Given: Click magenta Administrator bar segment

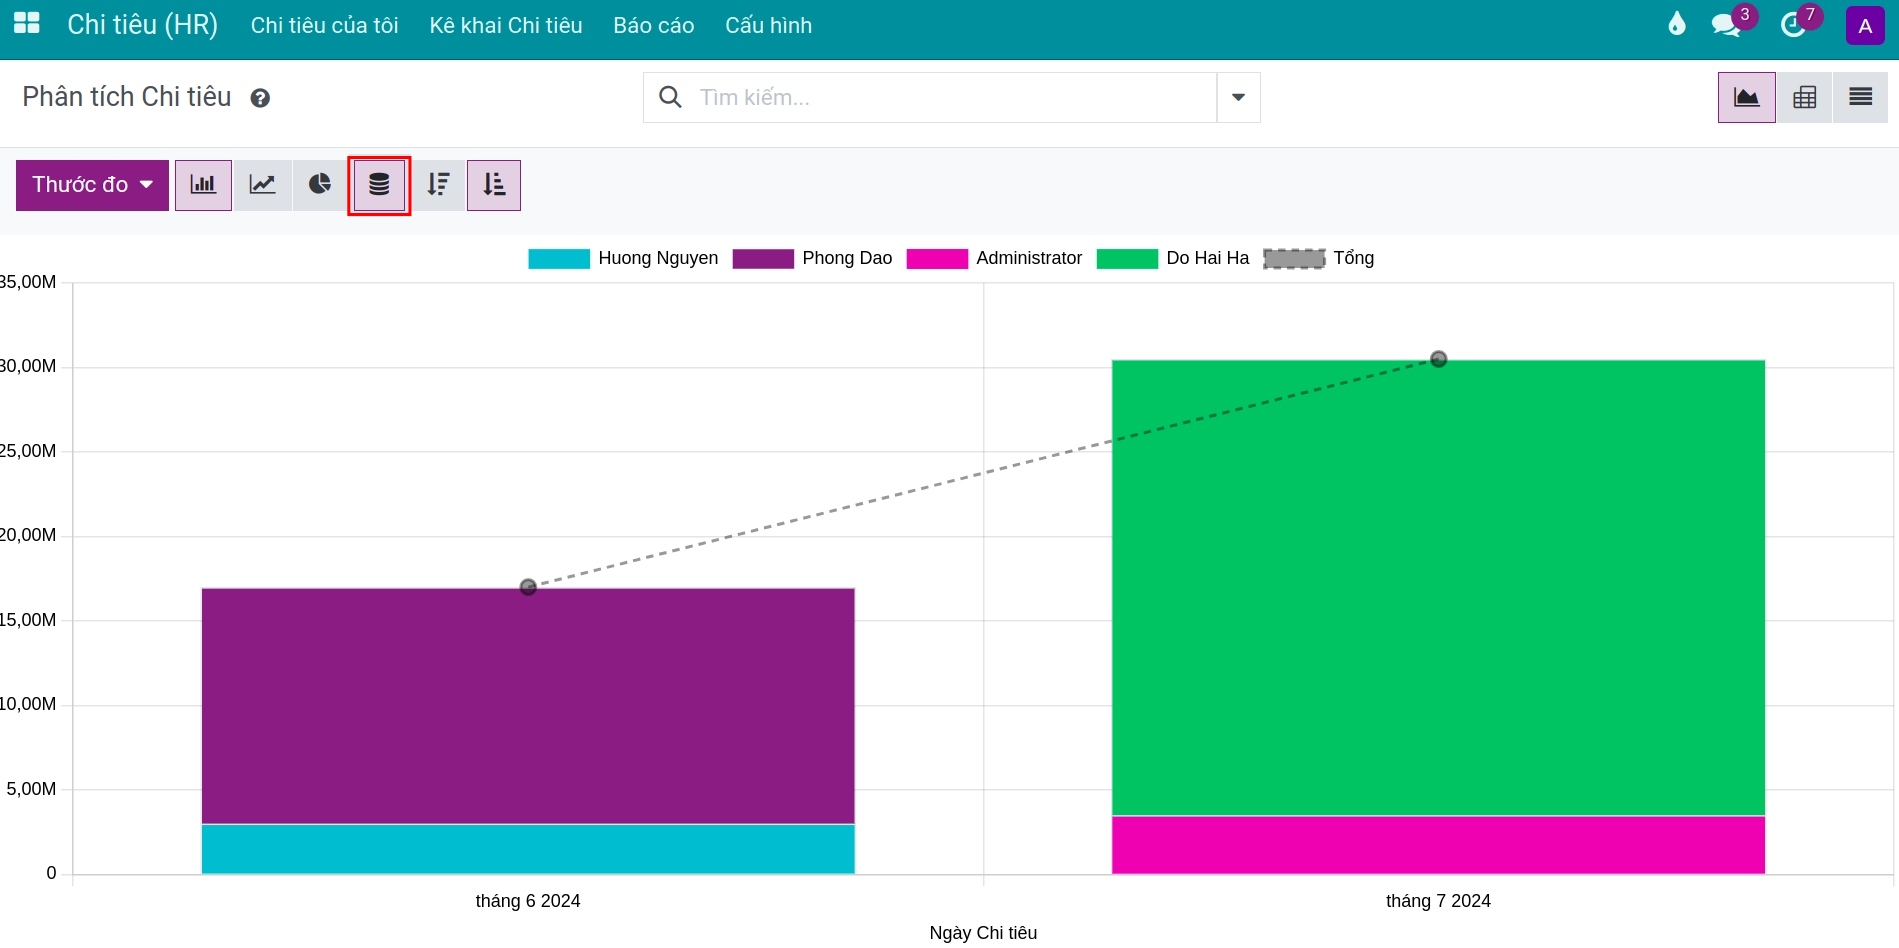Looking at the screenshot, I should pos(1438,845).
